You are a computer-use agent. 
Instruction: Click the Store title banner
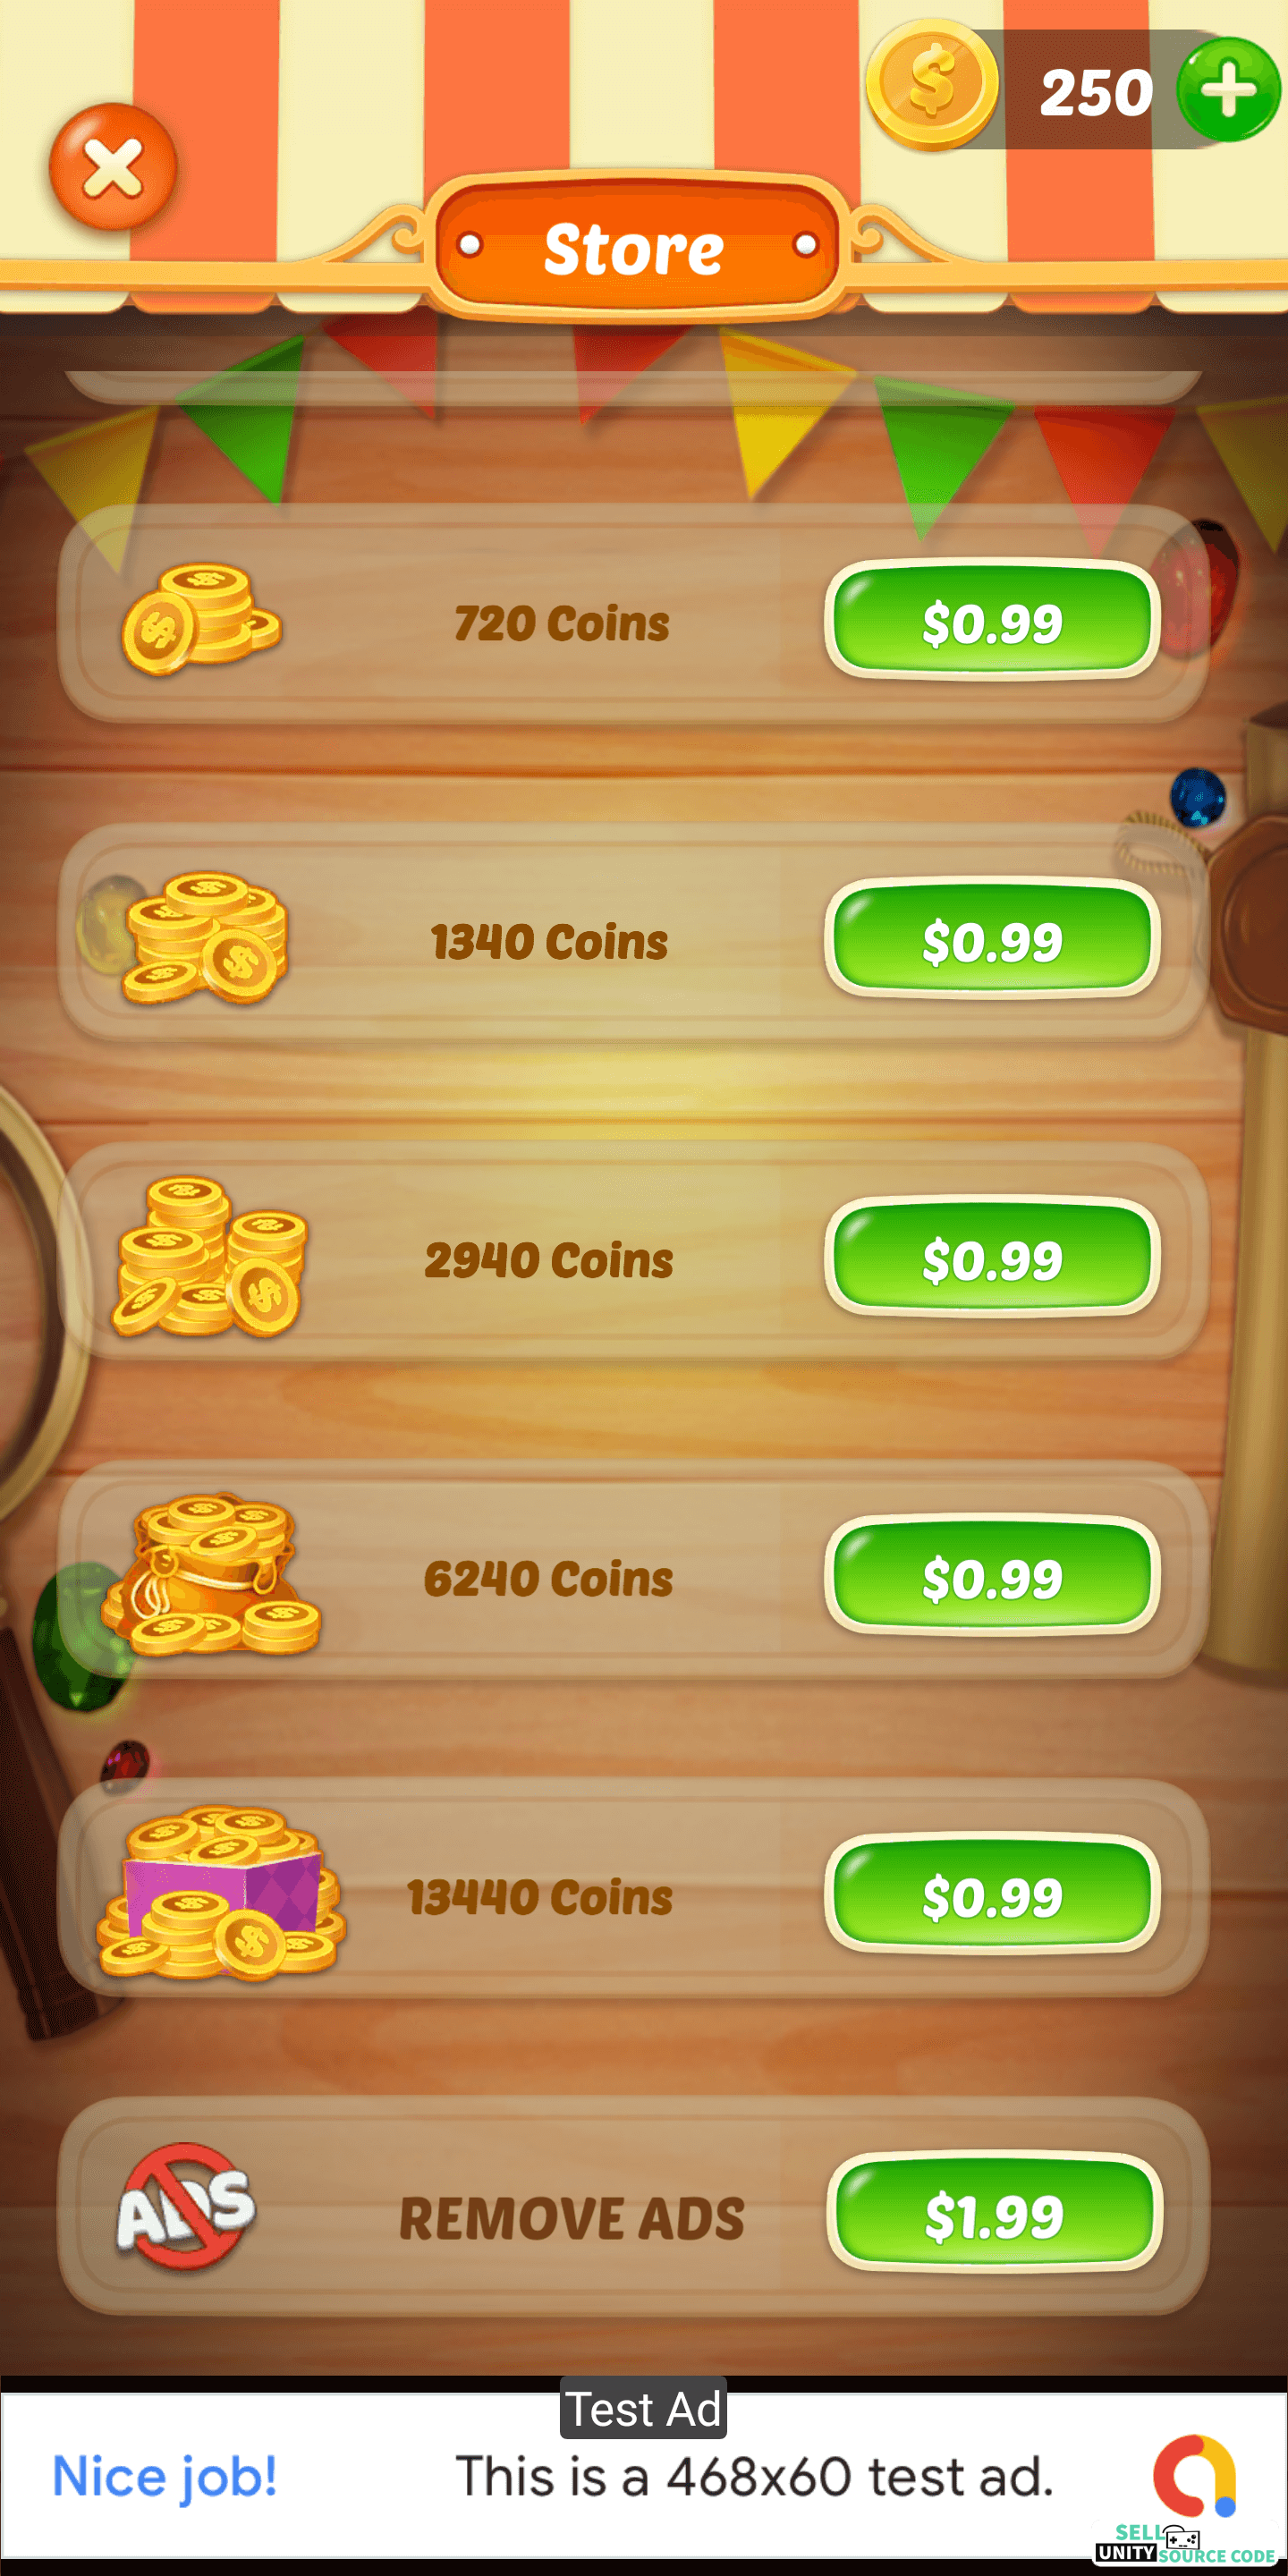pos(634,248)
